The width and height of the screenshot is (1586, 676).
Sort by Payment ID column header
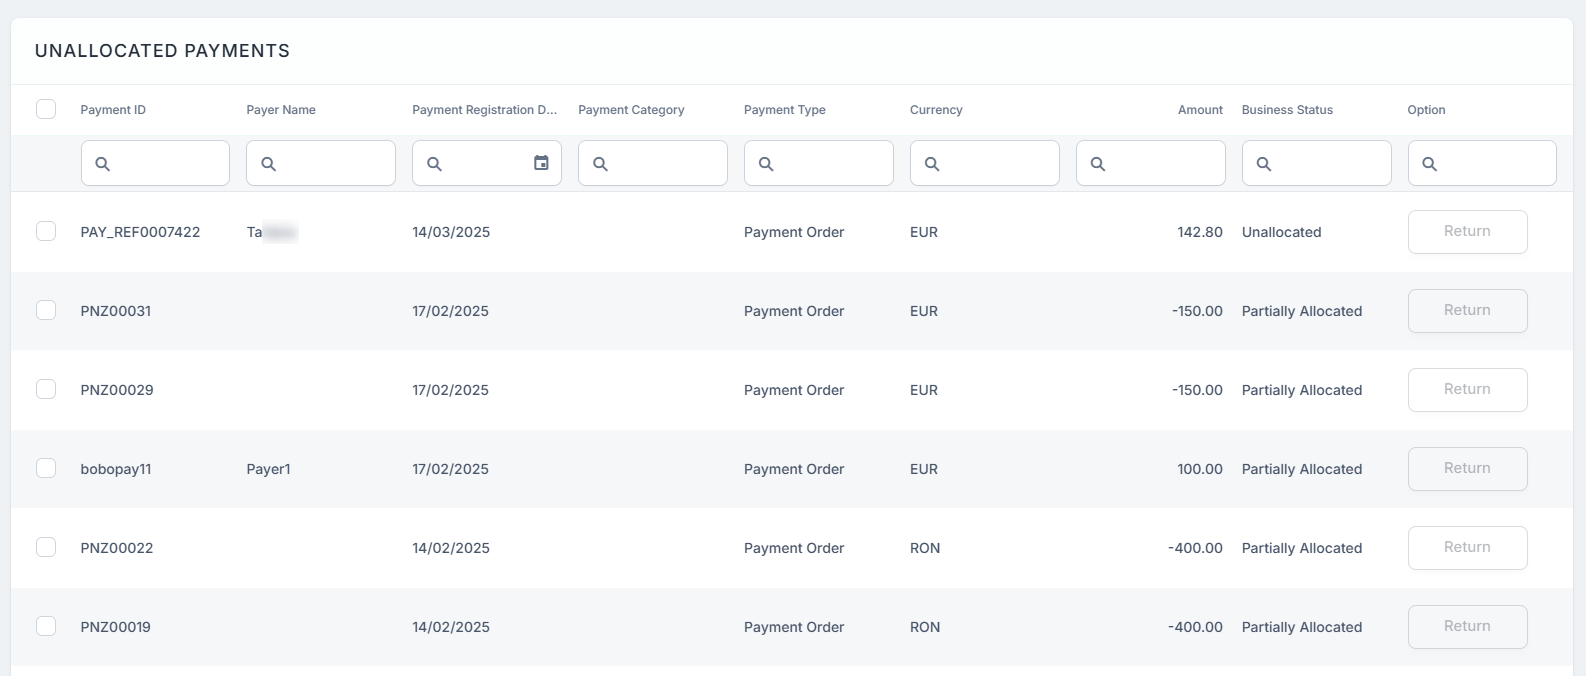113,110
